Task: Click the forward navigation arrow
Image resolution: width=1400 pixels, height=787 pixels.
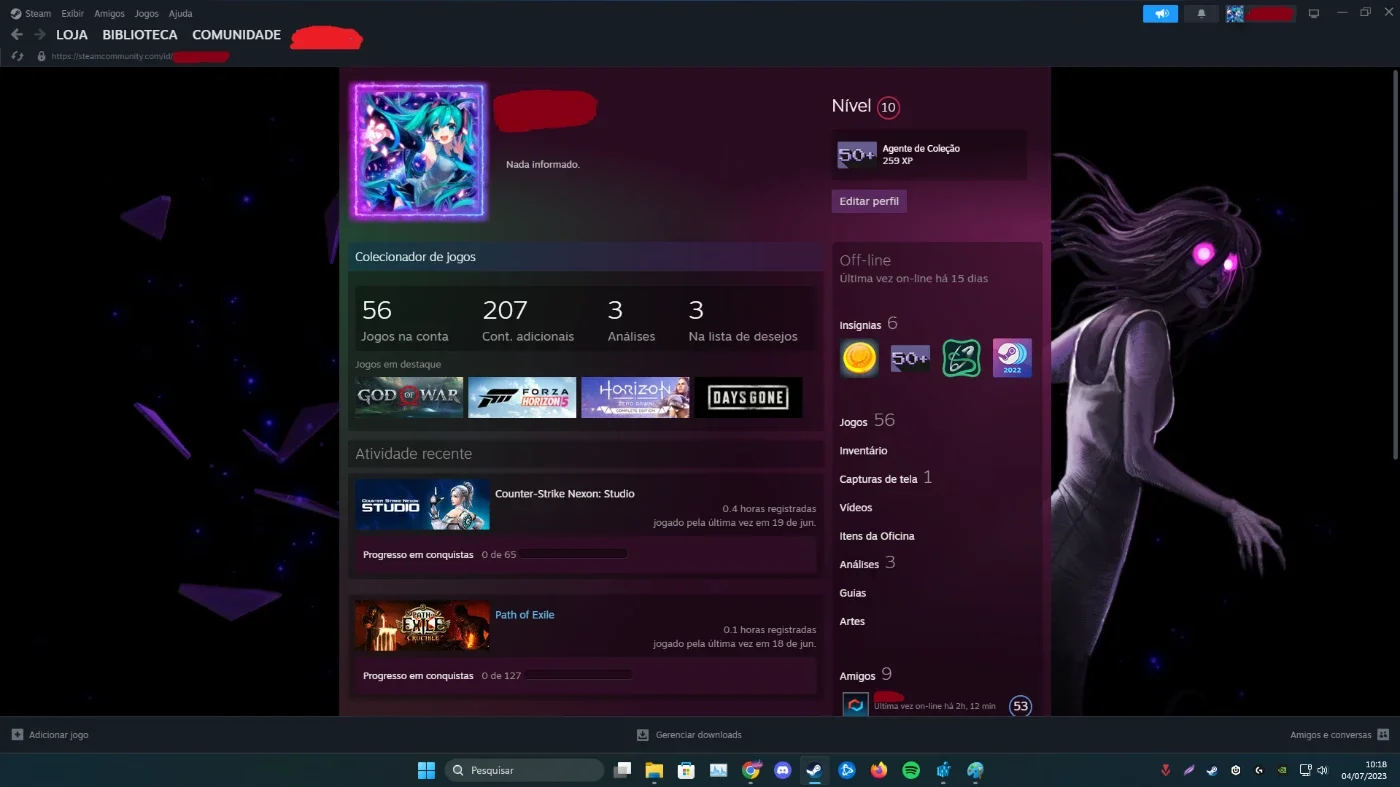Action: pos(40,34)
